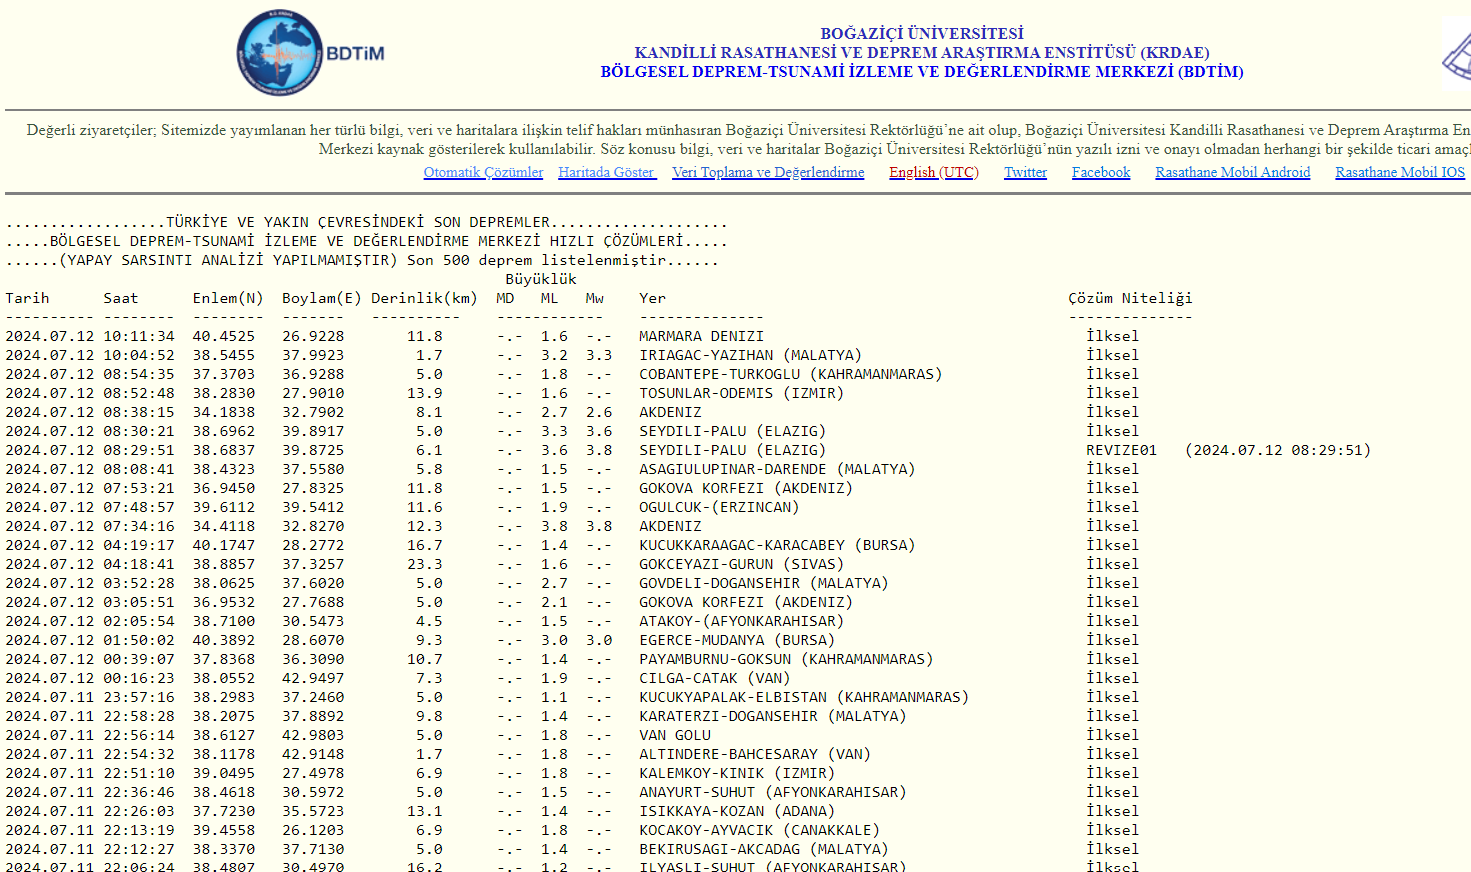Click the BÖLGESEL DEPREM-TSUNAMİ İZLEME heading line
Image resolution: width=1471 pixels, height=872 pixels.
pos(922,71)
